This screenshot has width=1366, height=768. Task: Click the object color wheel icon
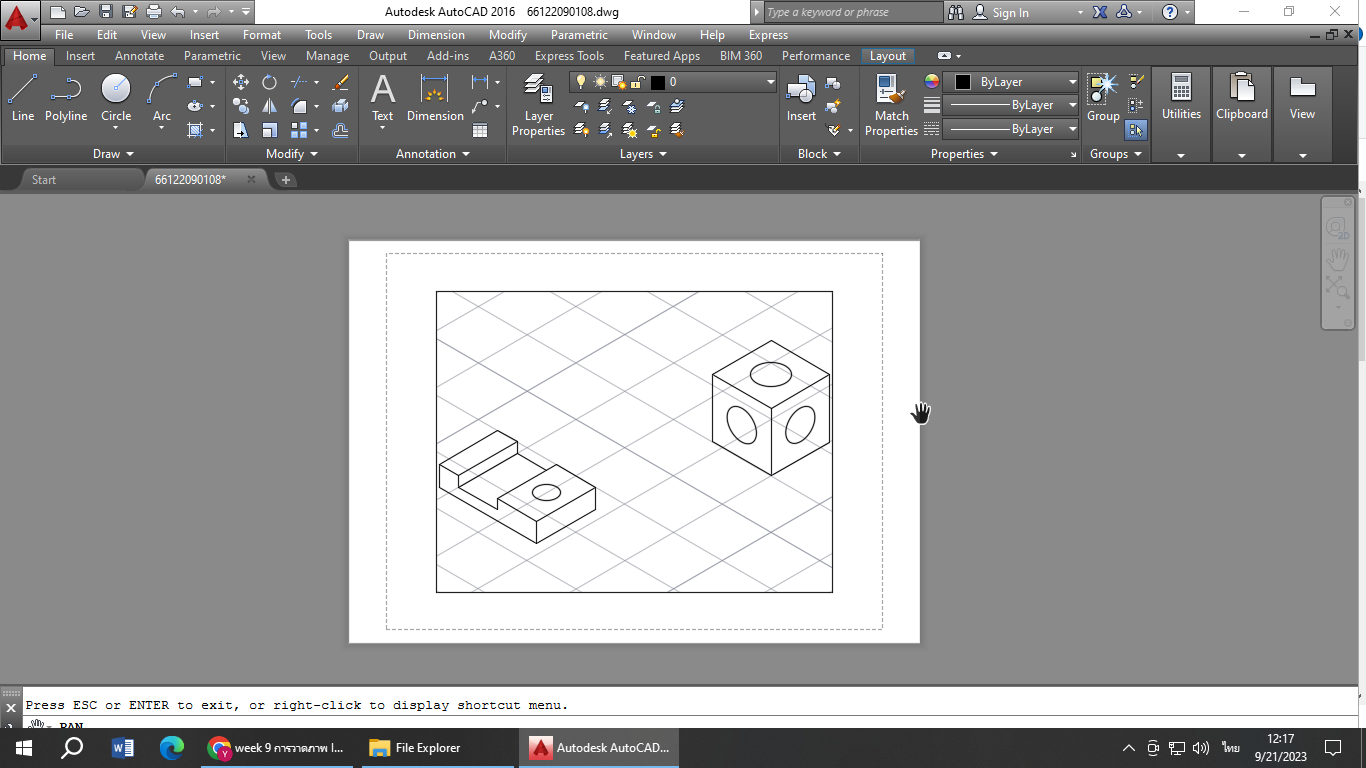click(932, 82)
